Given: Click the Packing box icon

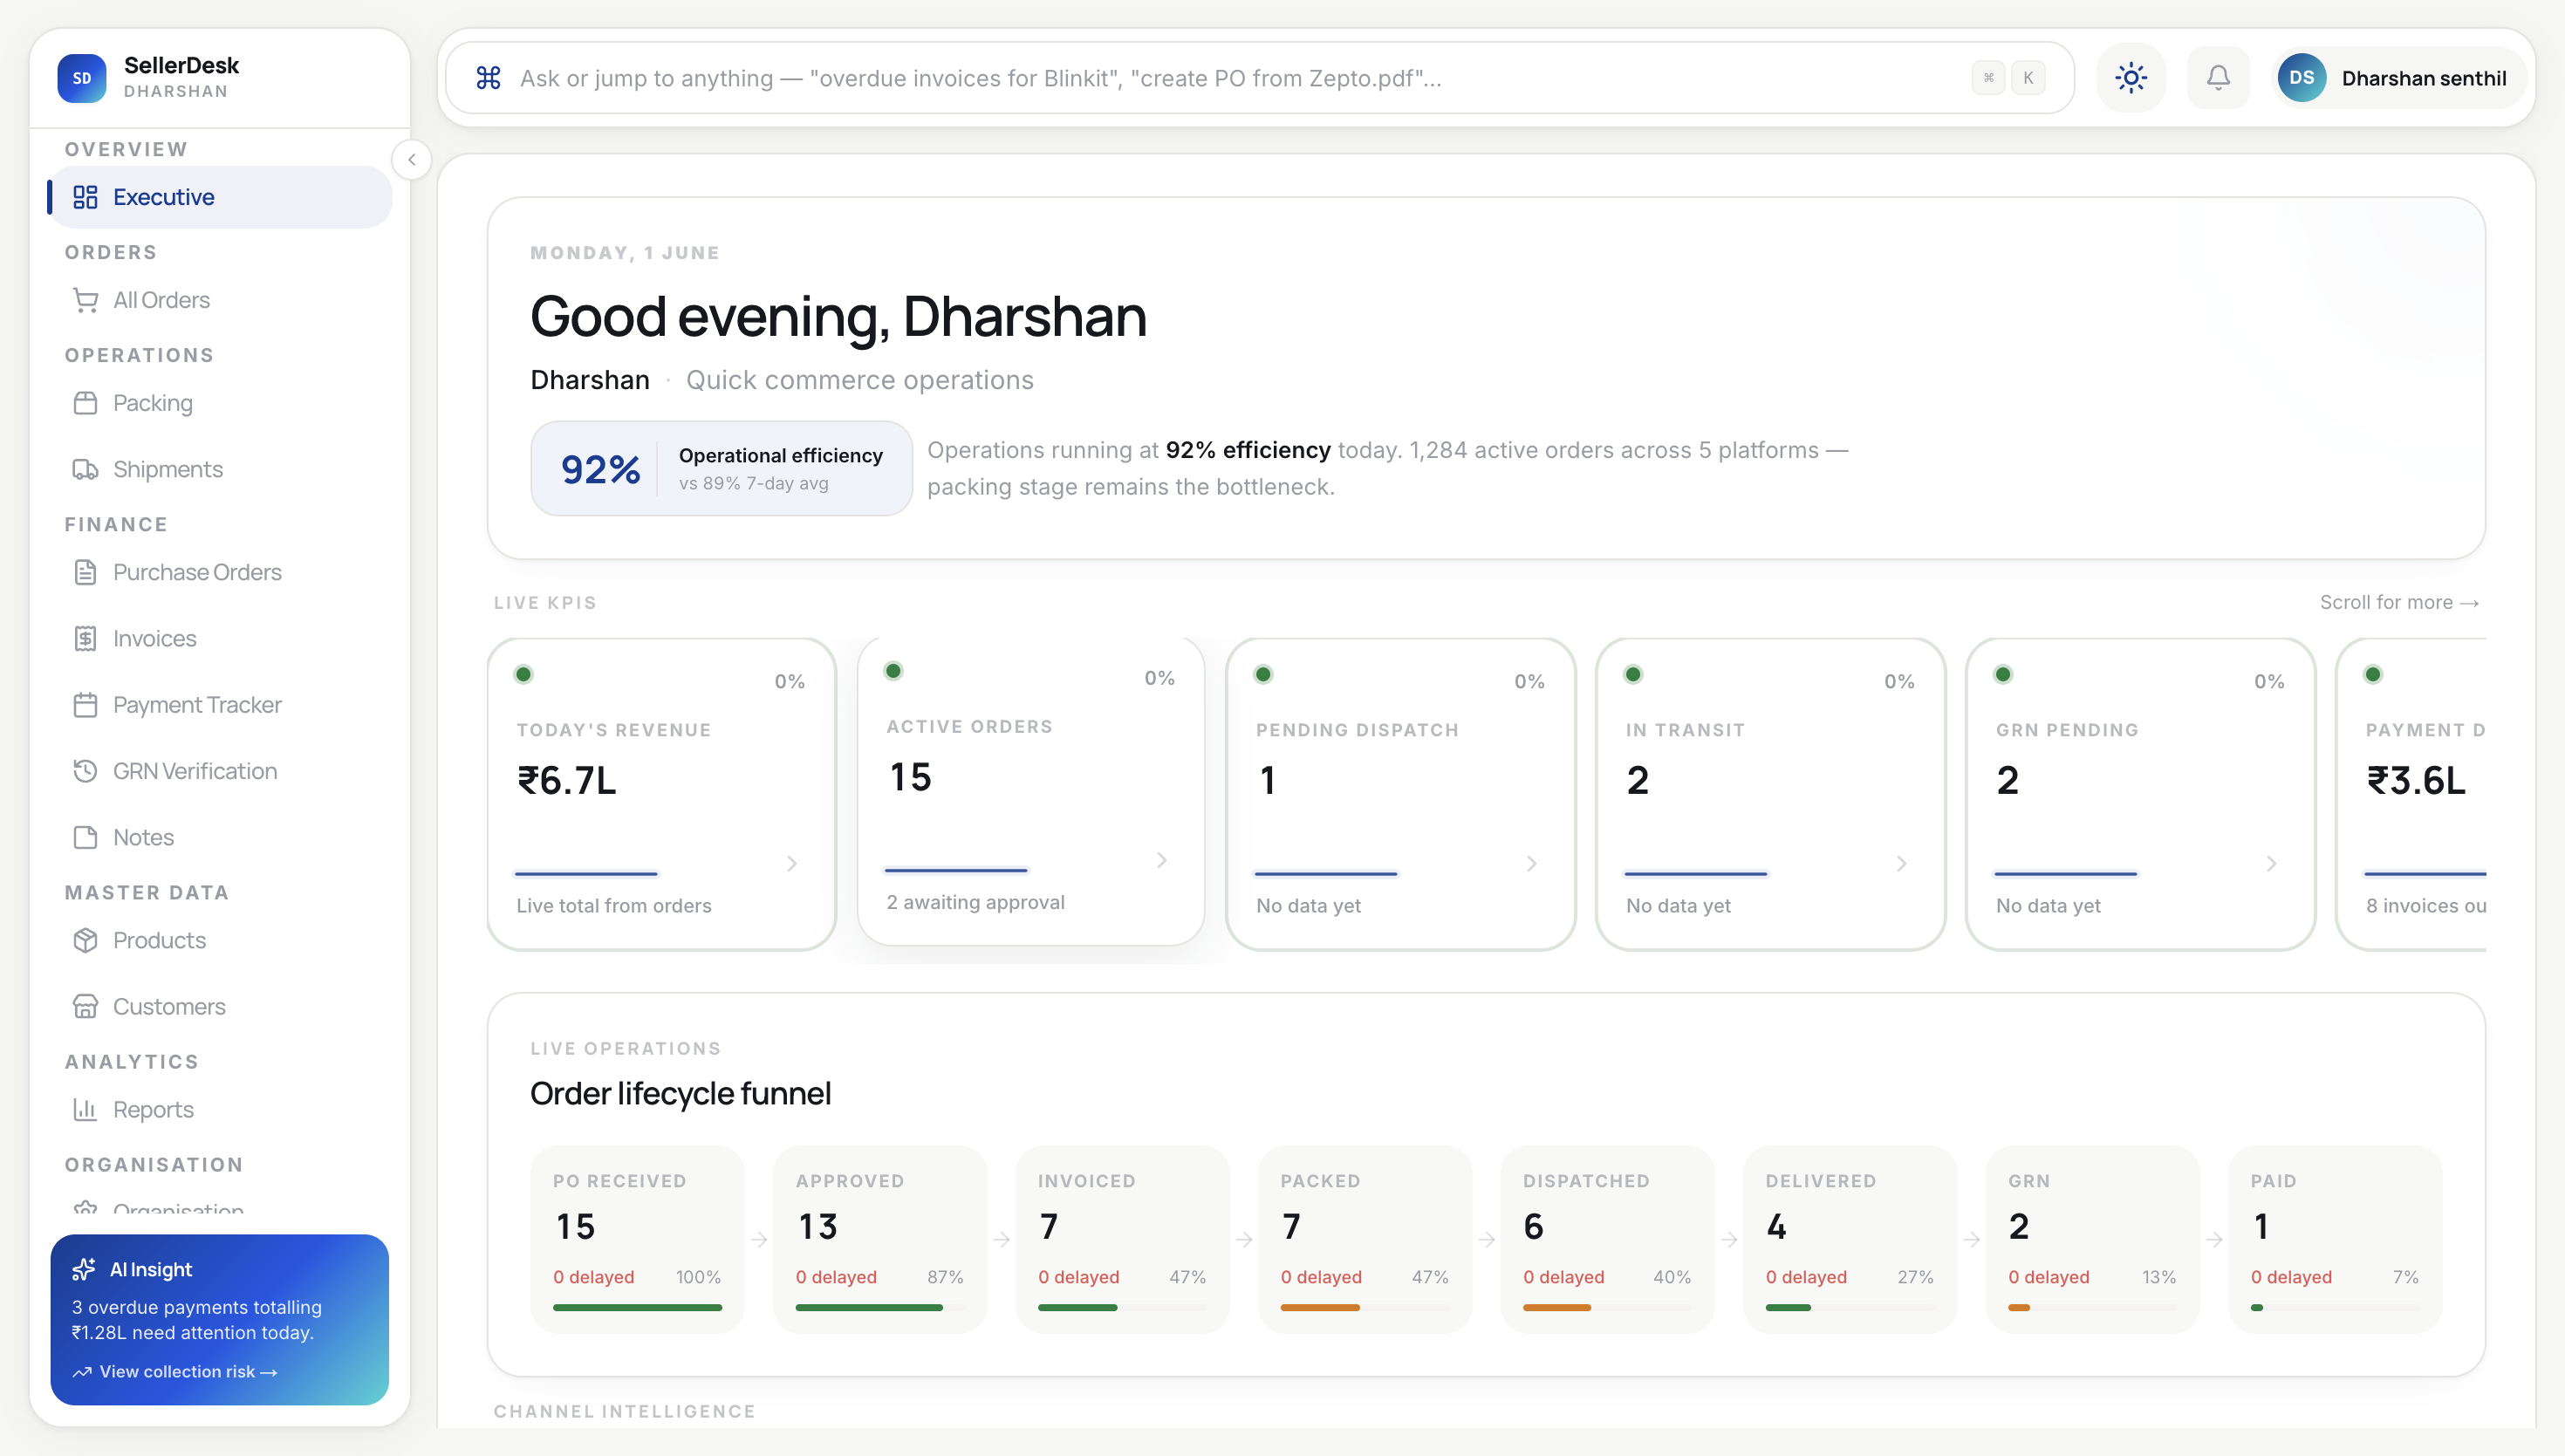Looking at the screenshot, I should 86,403.
